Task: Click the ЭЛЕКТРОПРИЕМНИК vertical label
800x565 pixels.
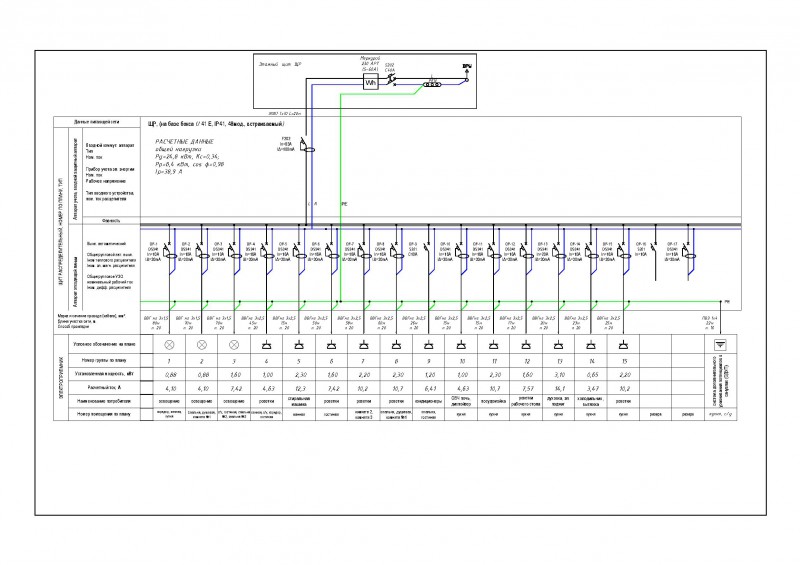Action: pos(61,378)
